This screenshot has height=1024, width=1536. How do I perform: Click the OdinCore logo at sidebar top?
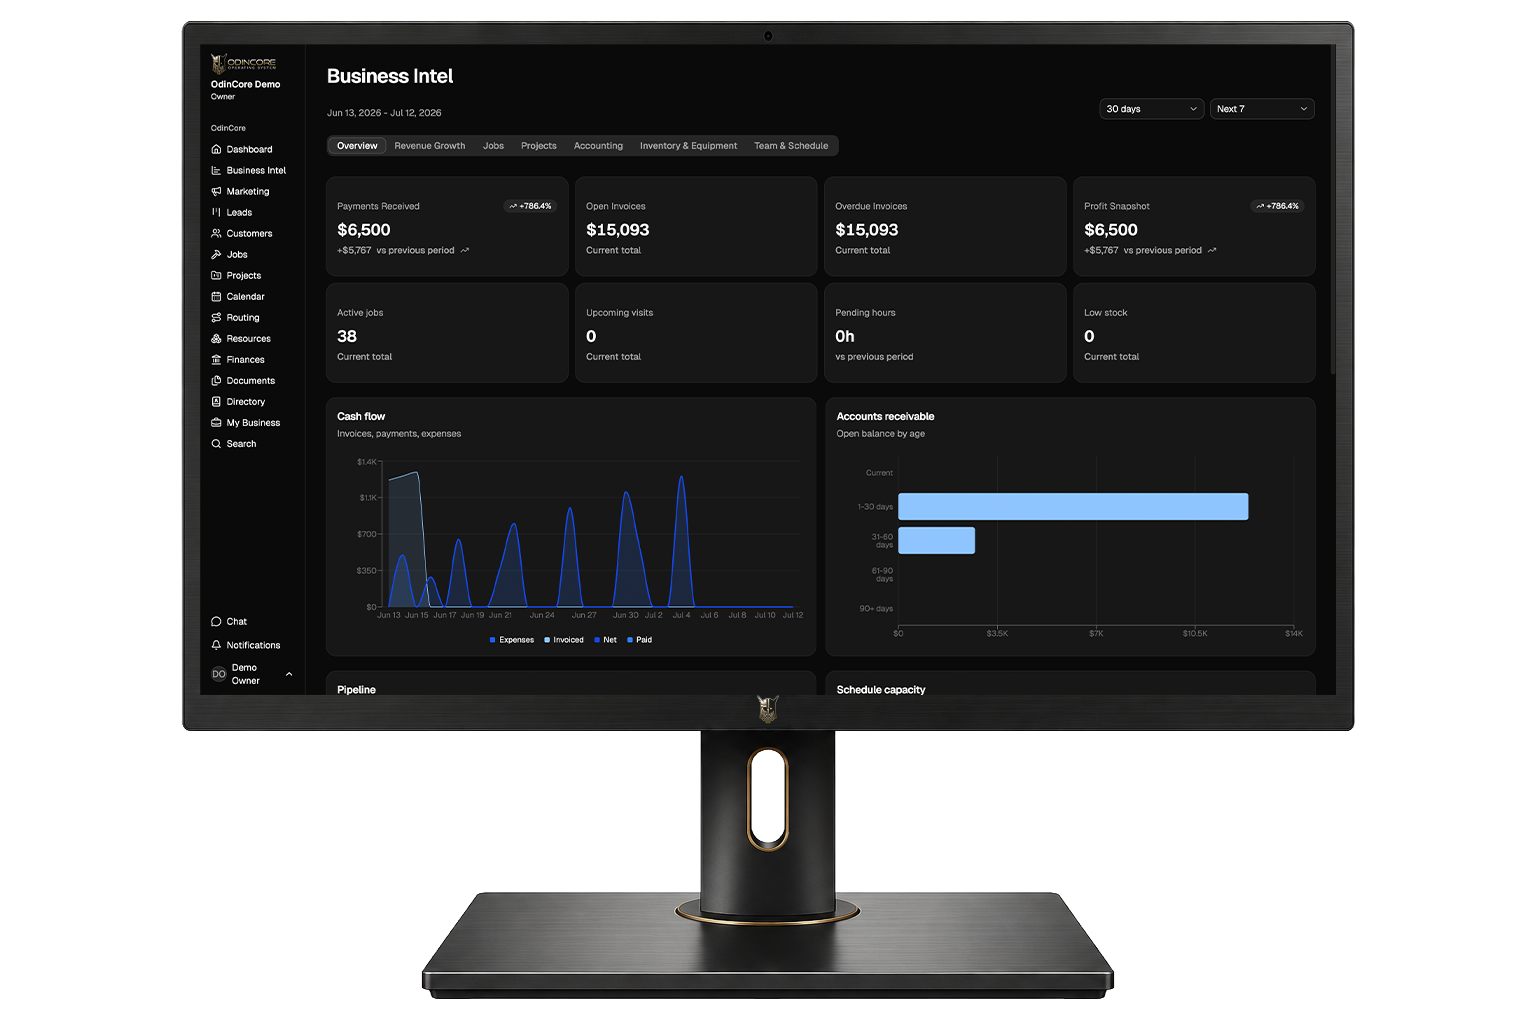(x=244, y=63)
